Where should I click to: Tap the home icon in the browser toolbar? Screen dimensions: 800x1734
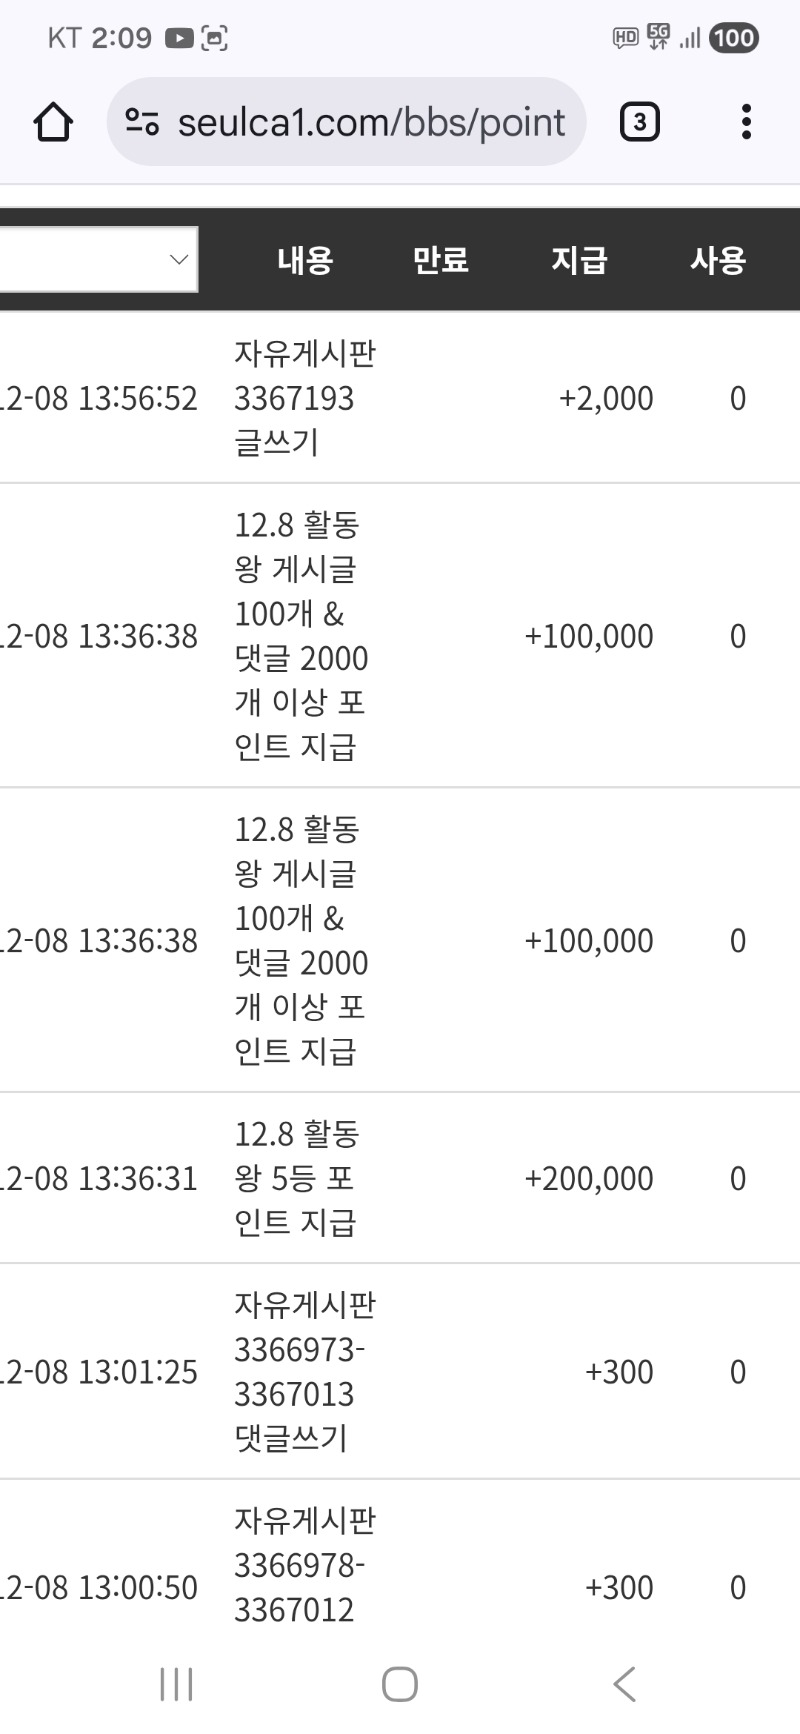pos(52,121)
